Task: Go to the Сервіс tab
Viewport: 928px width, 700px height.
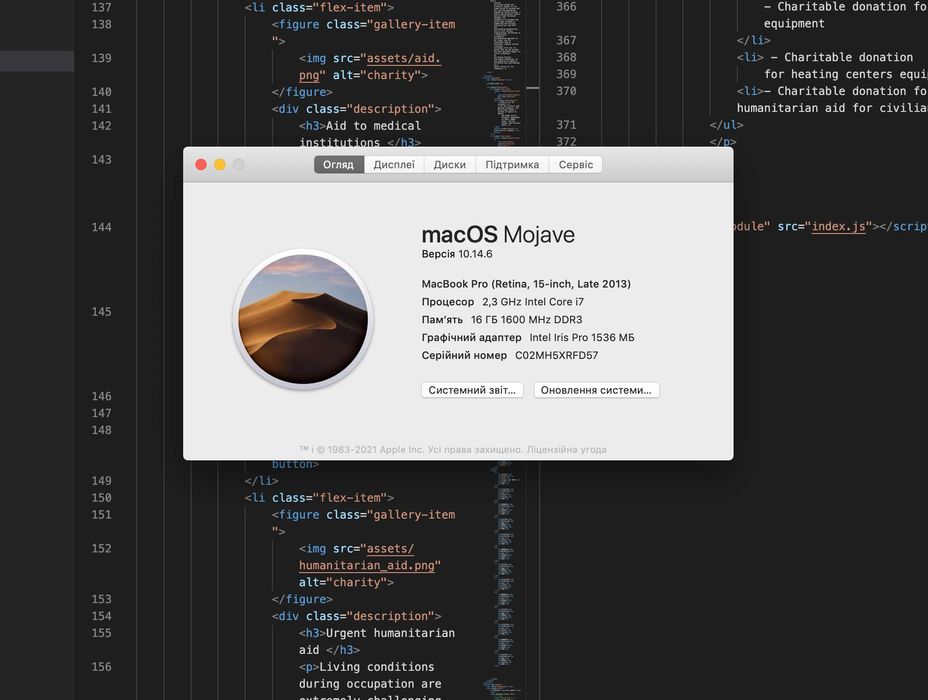Action: (576, 164)
